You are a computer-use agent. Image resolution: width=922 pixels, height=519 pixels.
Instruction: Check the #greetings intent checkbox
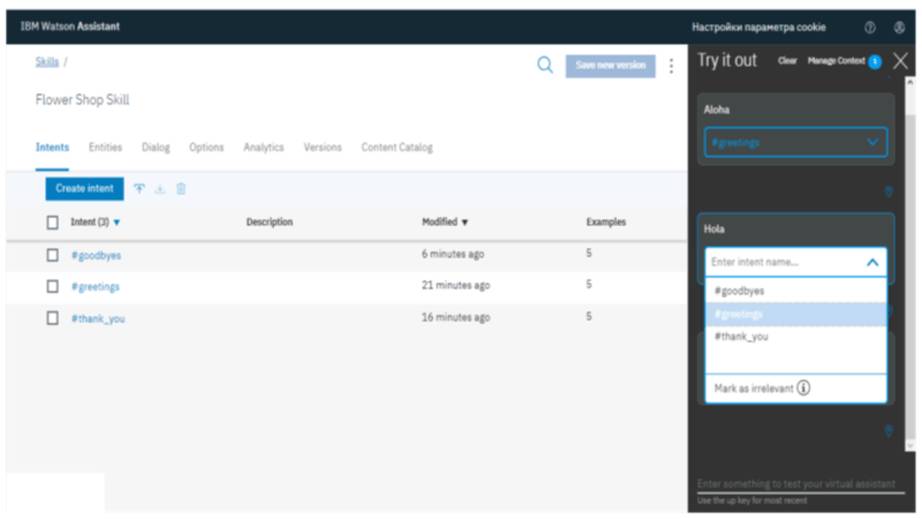pos(53,286)
